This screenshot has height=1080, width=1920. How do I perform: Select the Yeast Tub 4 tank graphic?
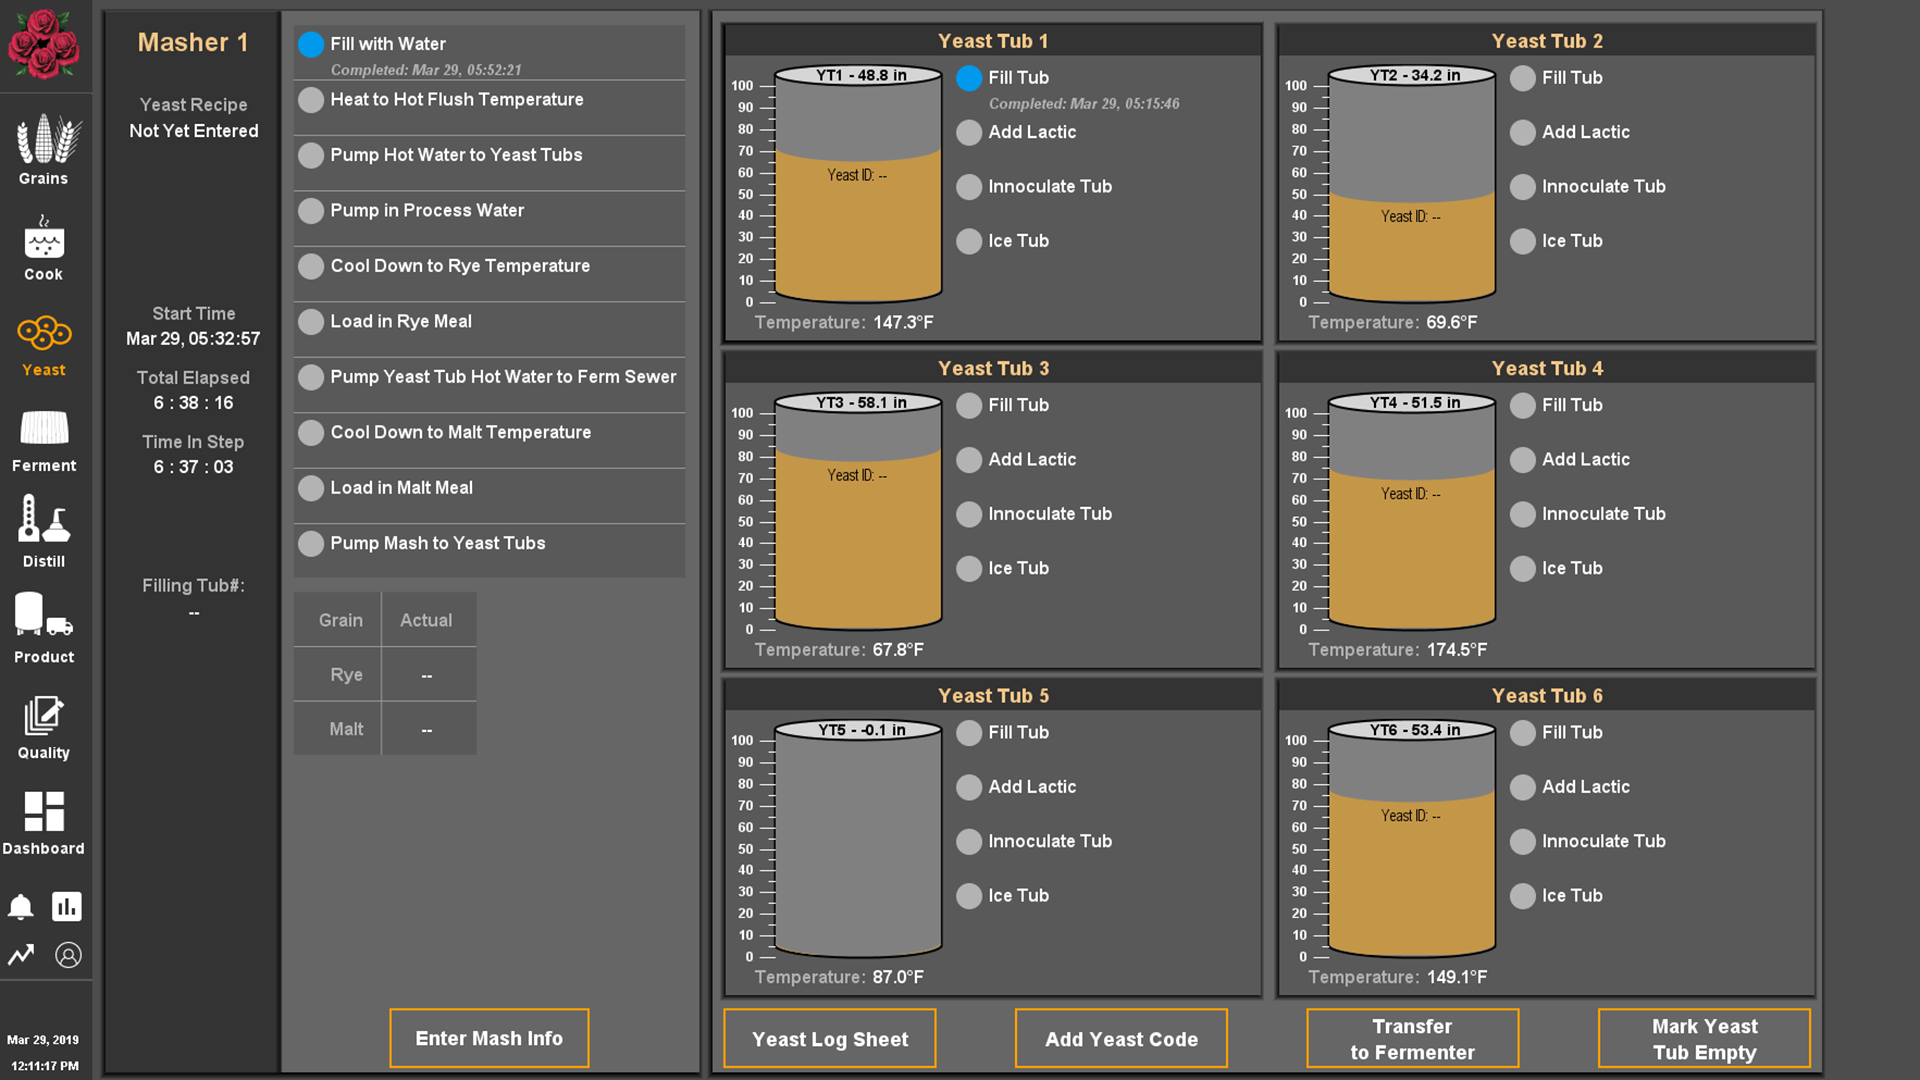(1412, 512)
